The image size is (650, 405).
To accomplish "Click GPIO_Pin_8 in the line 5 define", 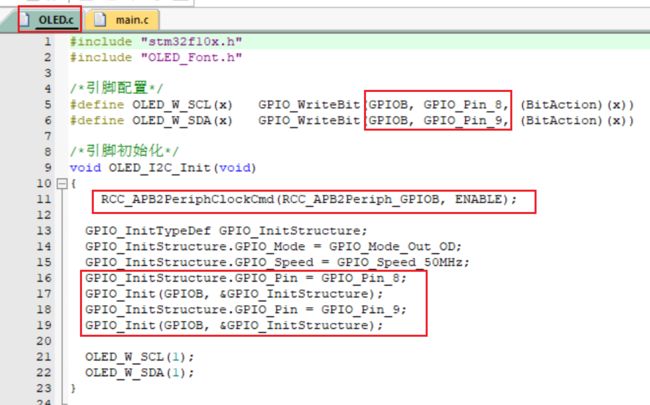I will pyautogui.click(x=463, y=105).
